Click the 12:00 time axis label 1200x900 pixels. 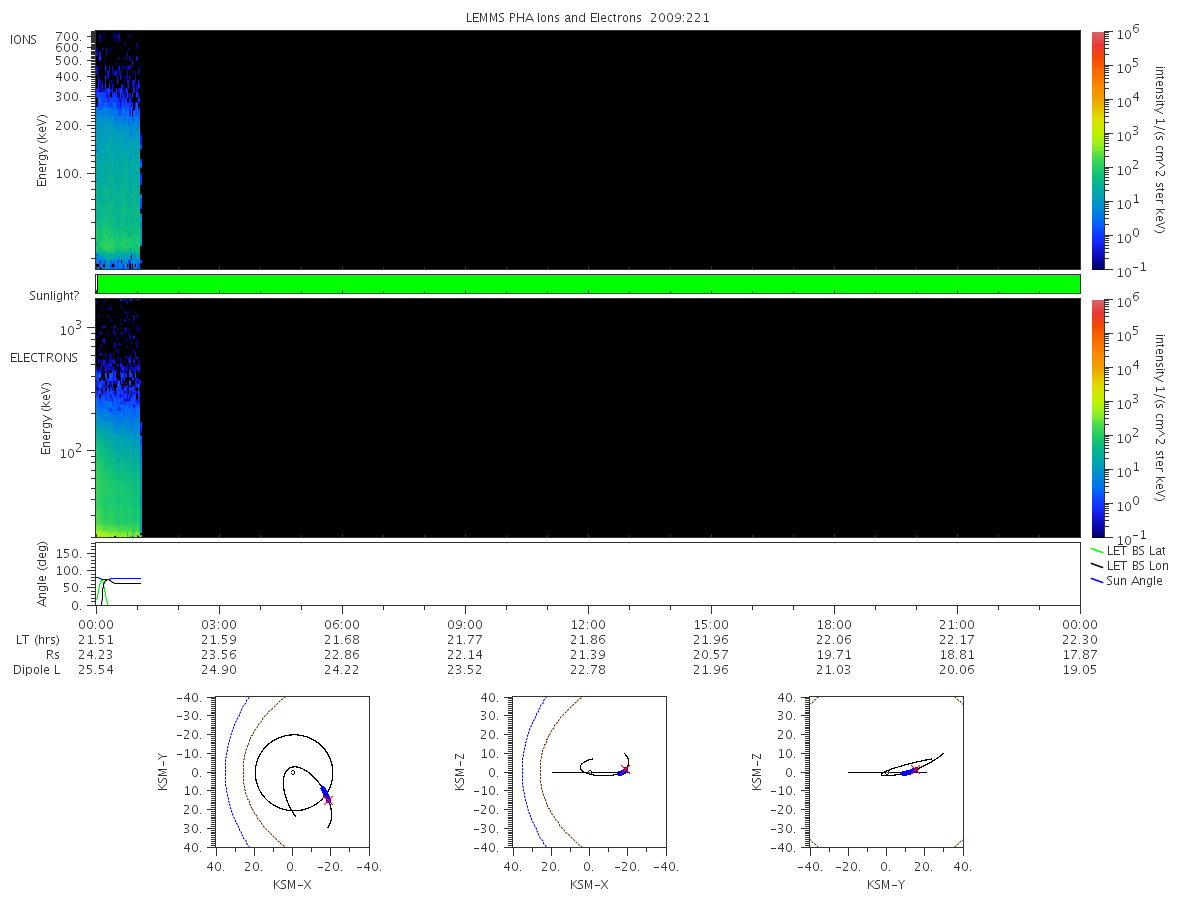point(588,624)
